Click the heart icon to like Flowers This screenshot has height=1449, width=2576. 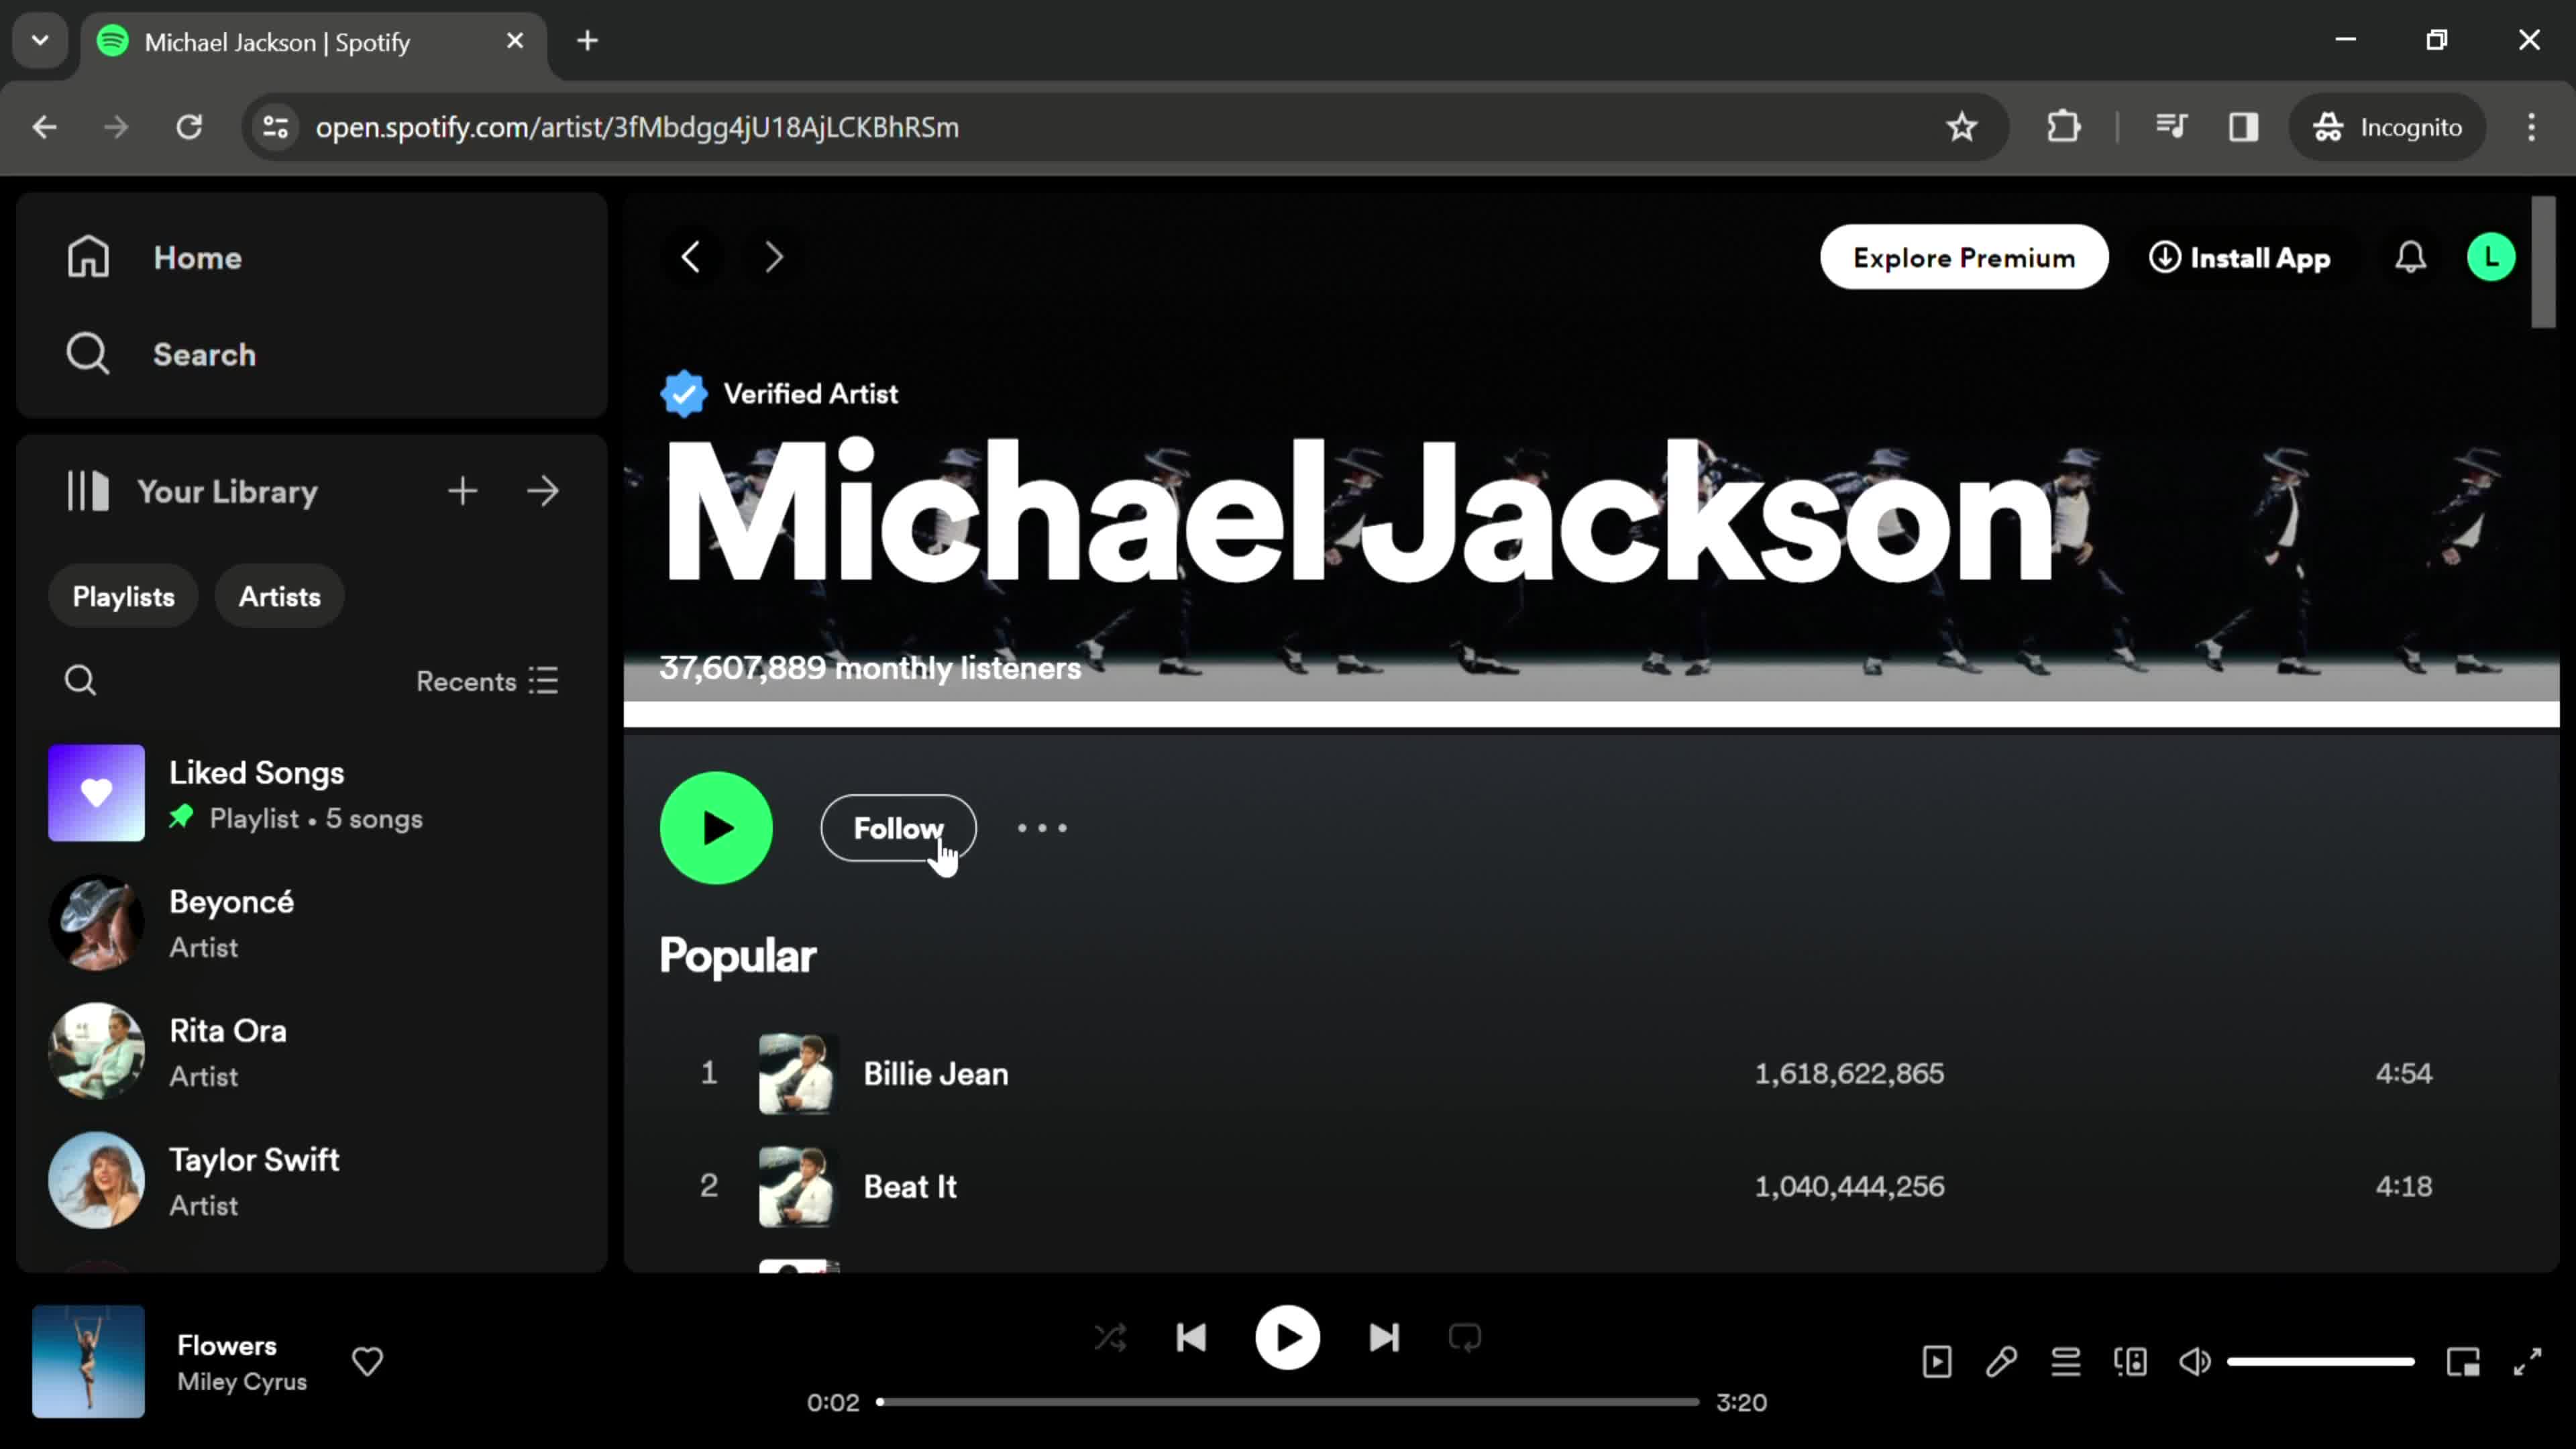[x=368, y=1360]
